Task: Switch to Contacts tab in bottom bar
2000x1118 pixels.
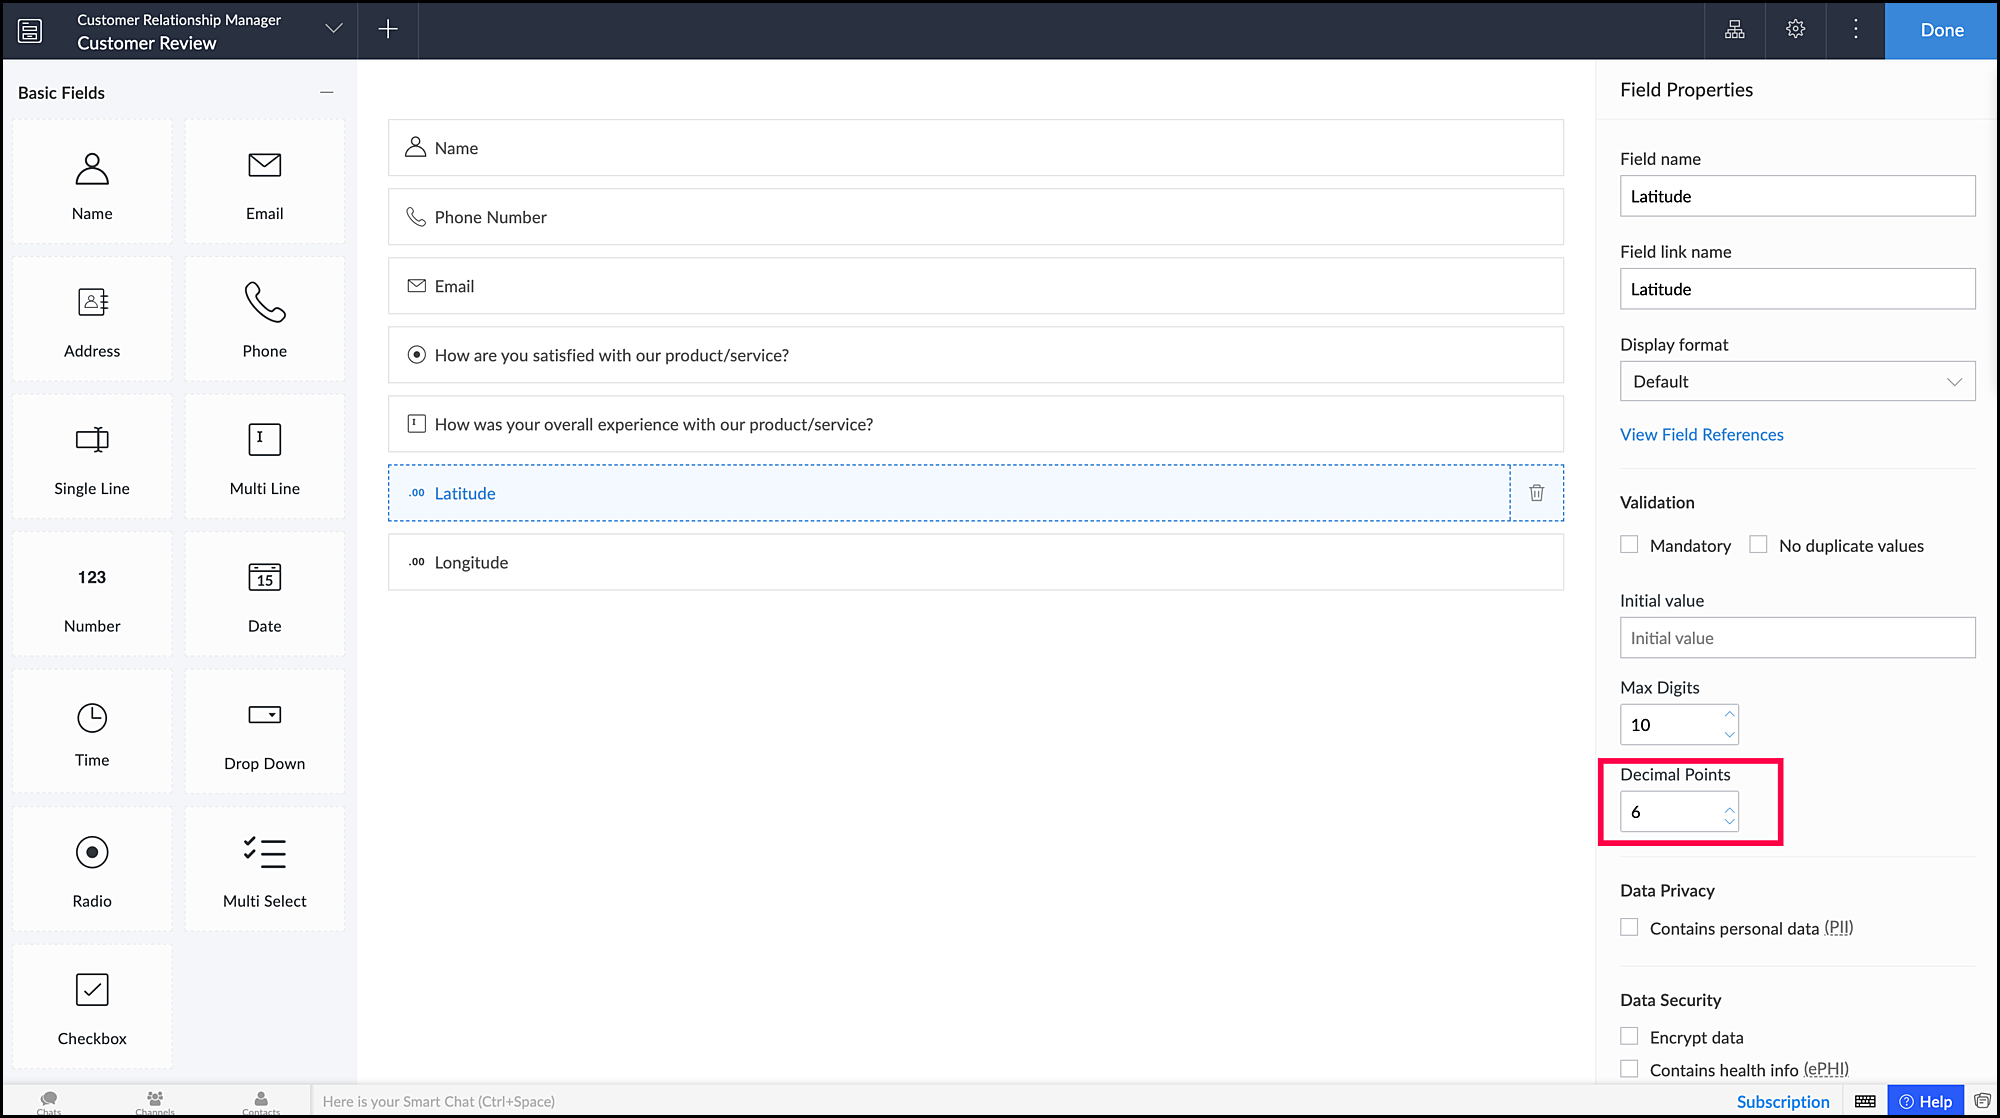Action: coord(261,1102)
